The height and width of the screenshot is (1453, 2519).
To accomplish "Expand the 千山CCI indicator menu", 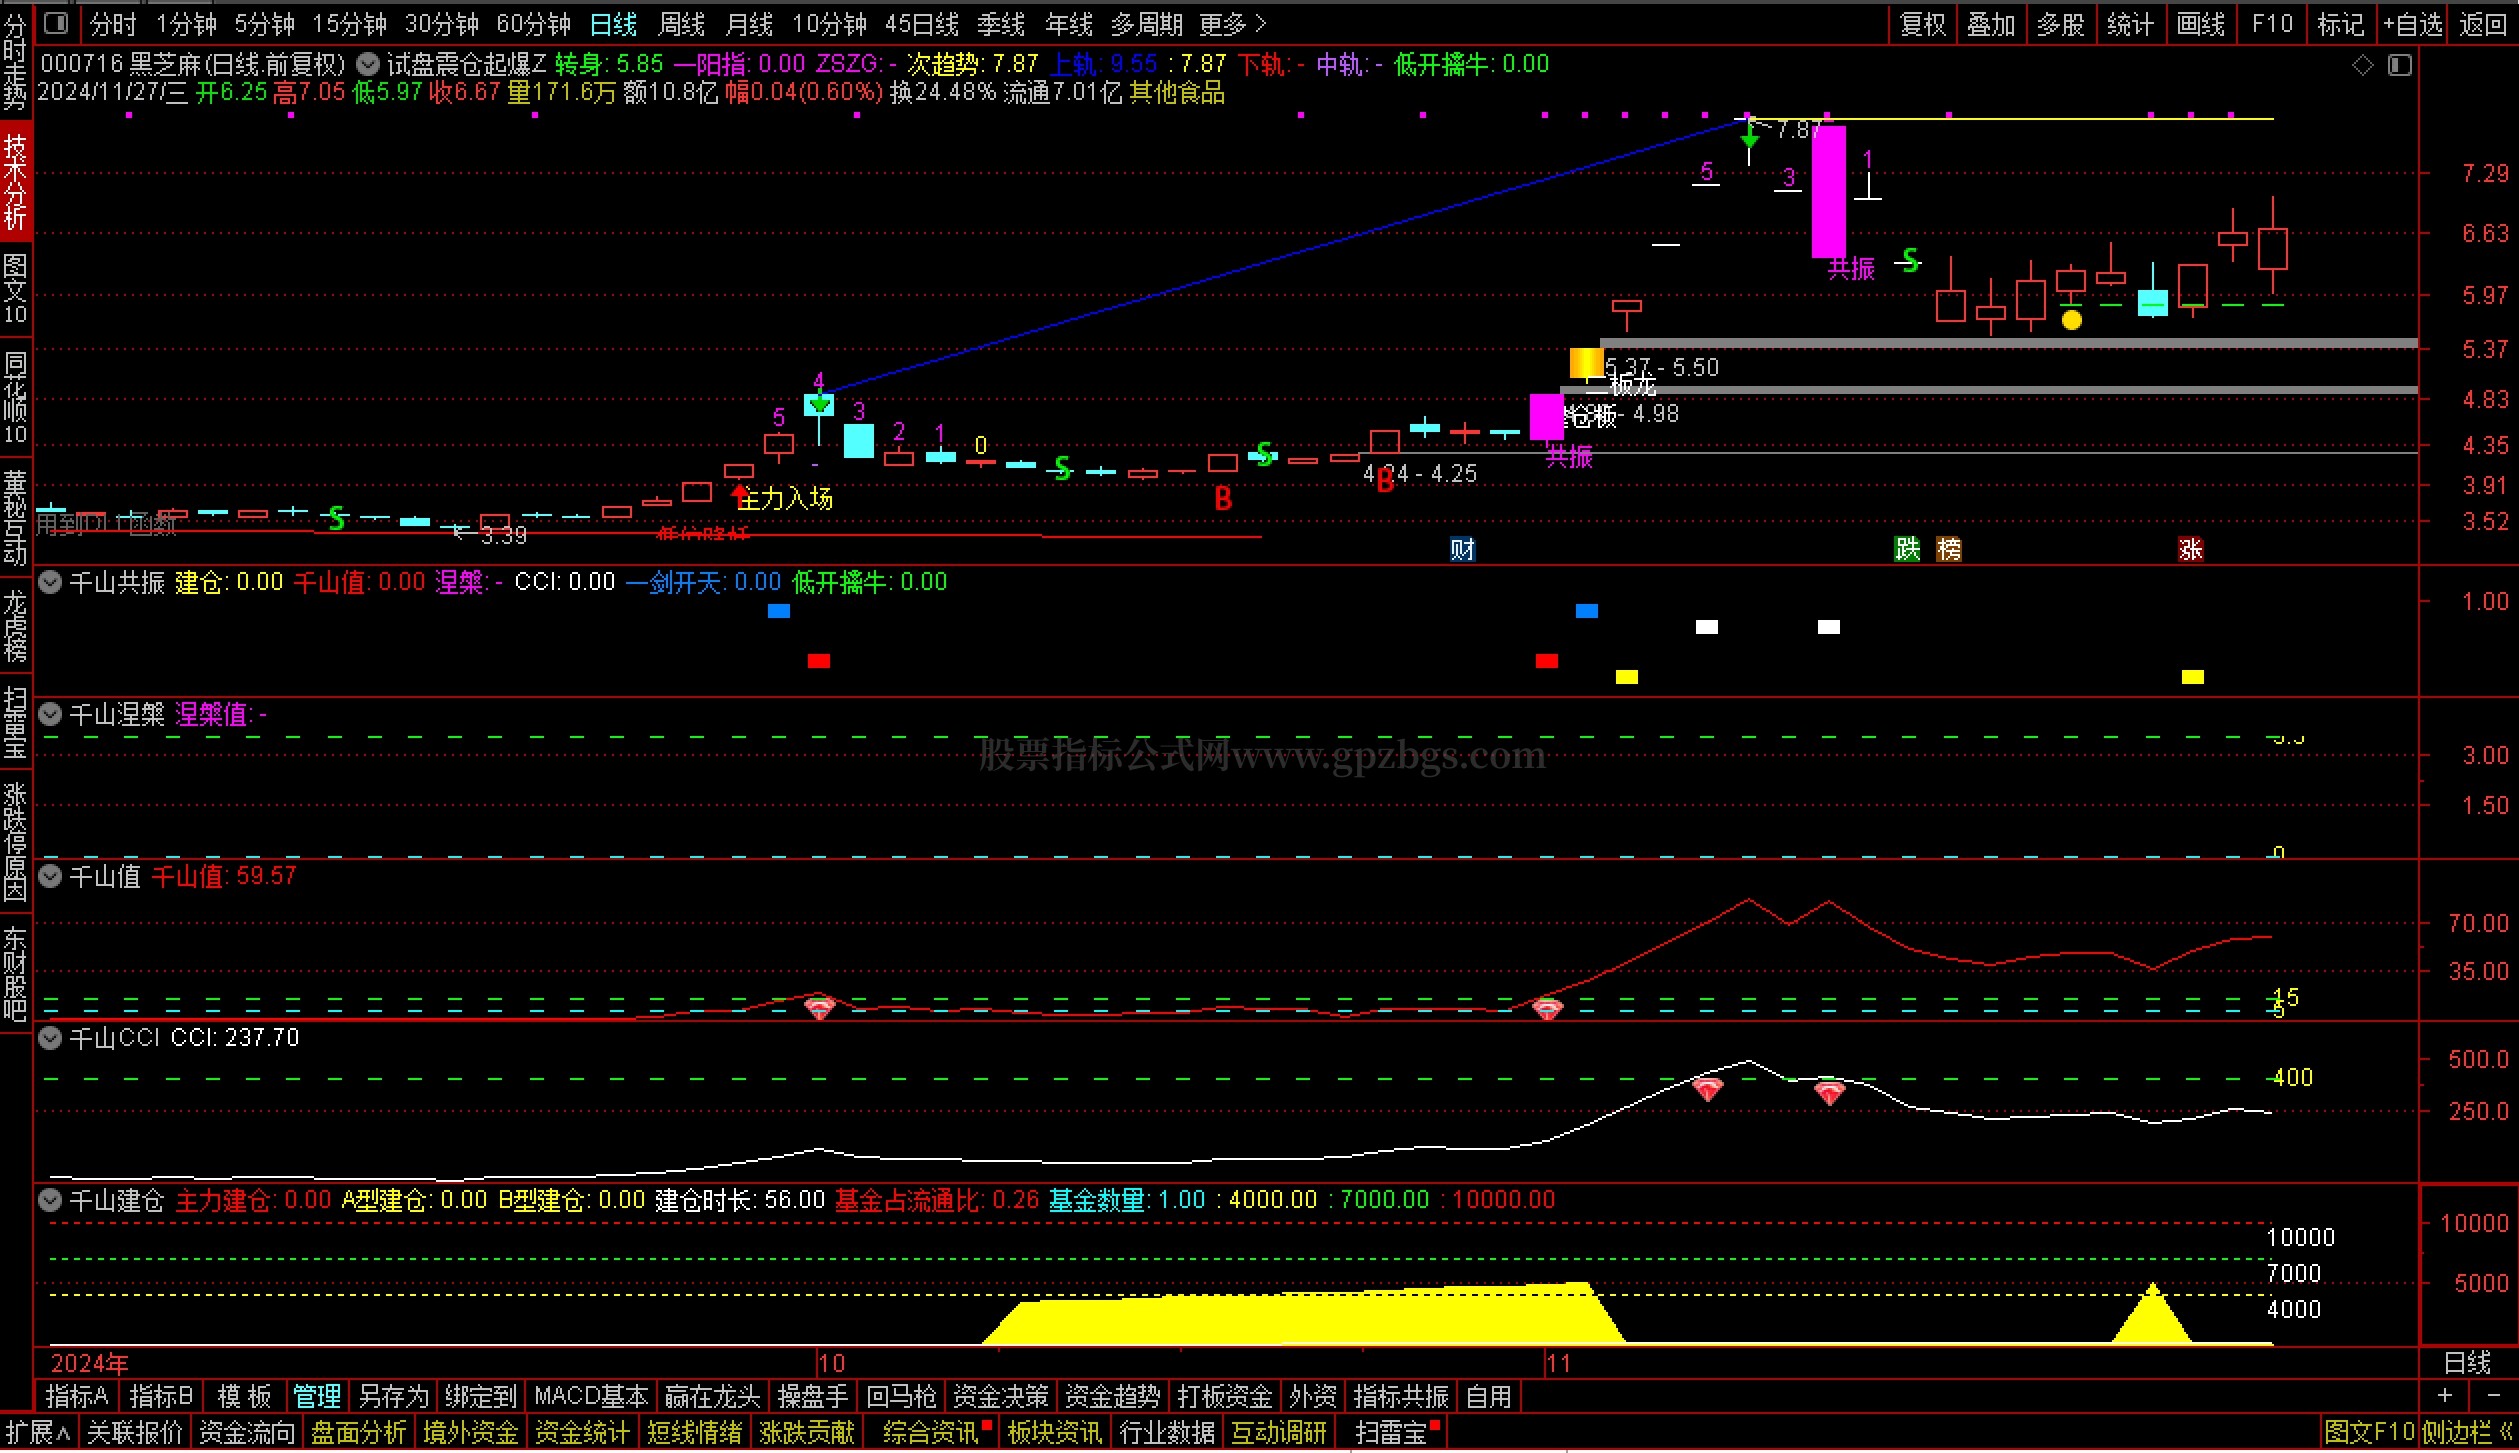I will point(50,1038).
